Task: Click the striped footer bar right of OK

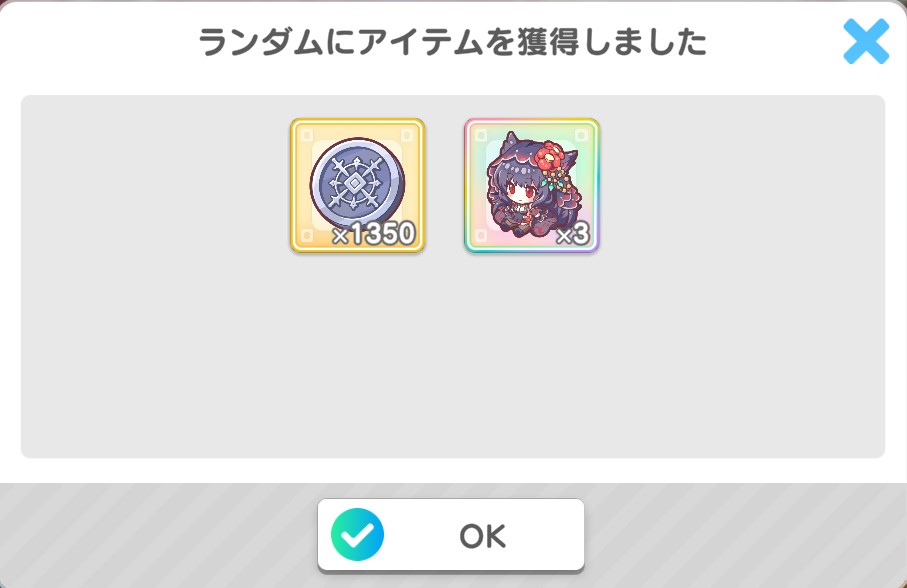Action: [745, 535]
